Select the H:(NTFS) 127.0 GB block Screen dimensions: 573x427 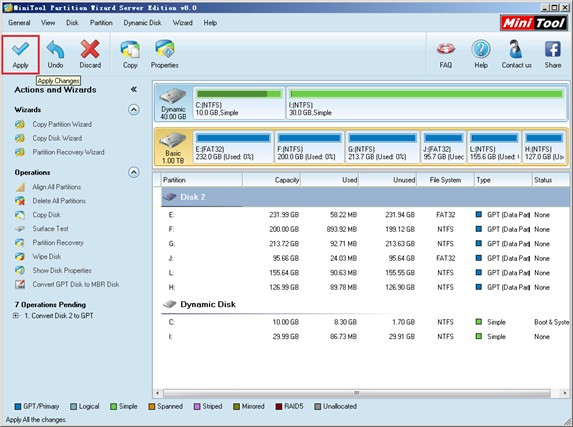544,147
